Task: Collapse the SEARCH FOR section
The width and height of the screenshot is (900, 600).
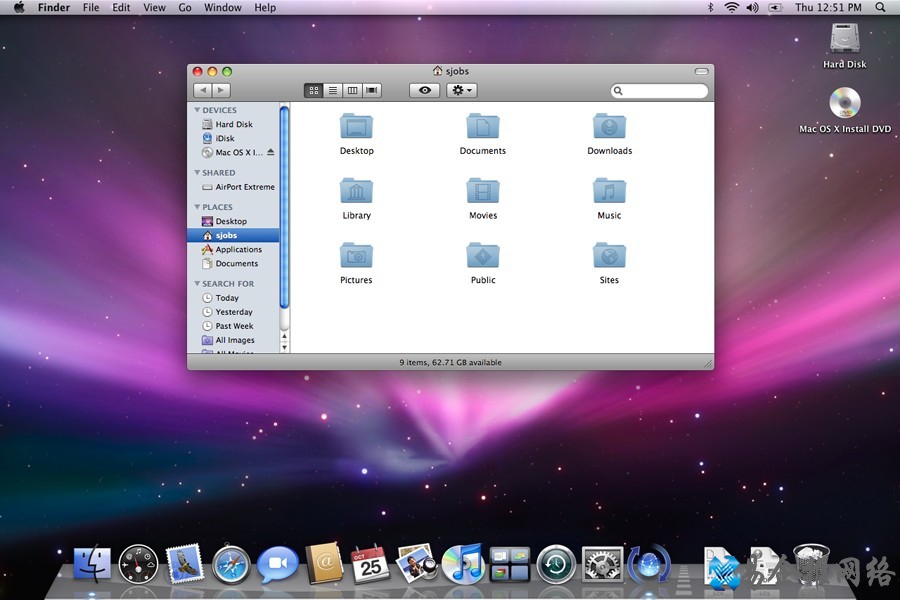Action: pos(198,284)
